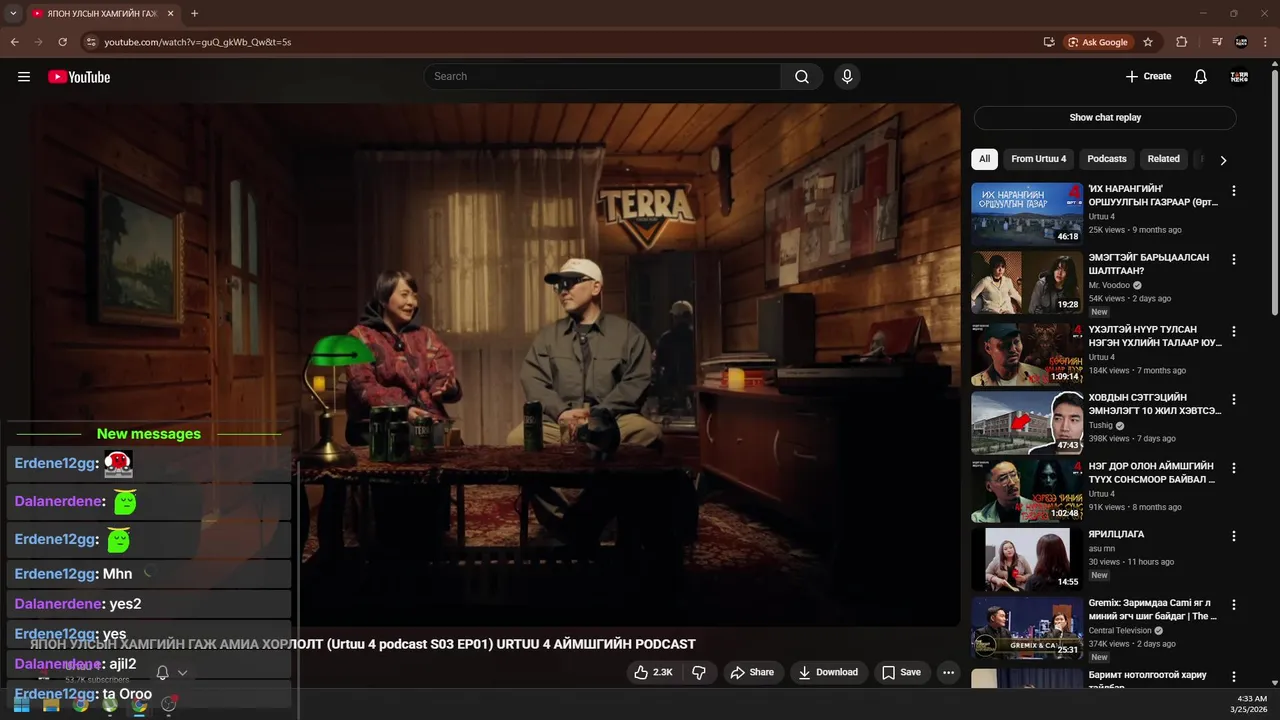Image resolution: width=1280 pixels, height=720 pixels.
Task: Open thumbnail with duration 1:09:14
Action: [1027, 354]
